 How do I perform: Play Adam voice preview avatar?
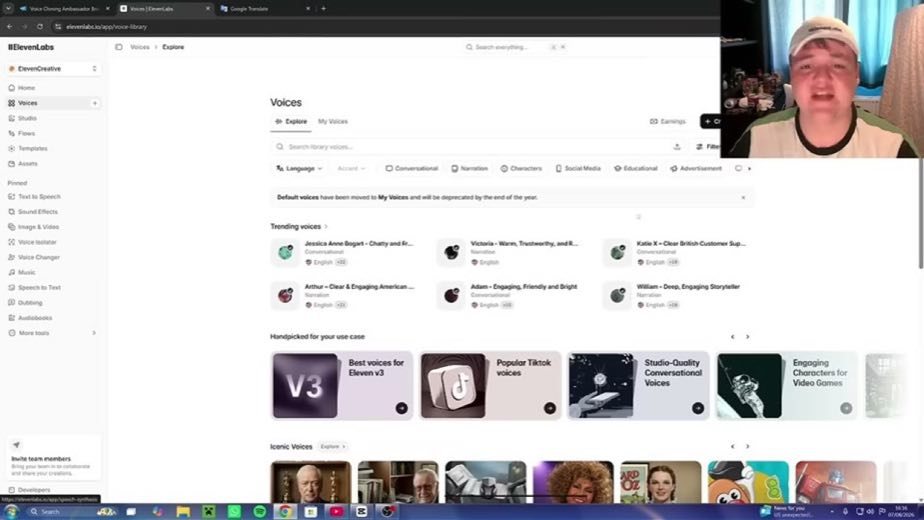coord(451,295)
